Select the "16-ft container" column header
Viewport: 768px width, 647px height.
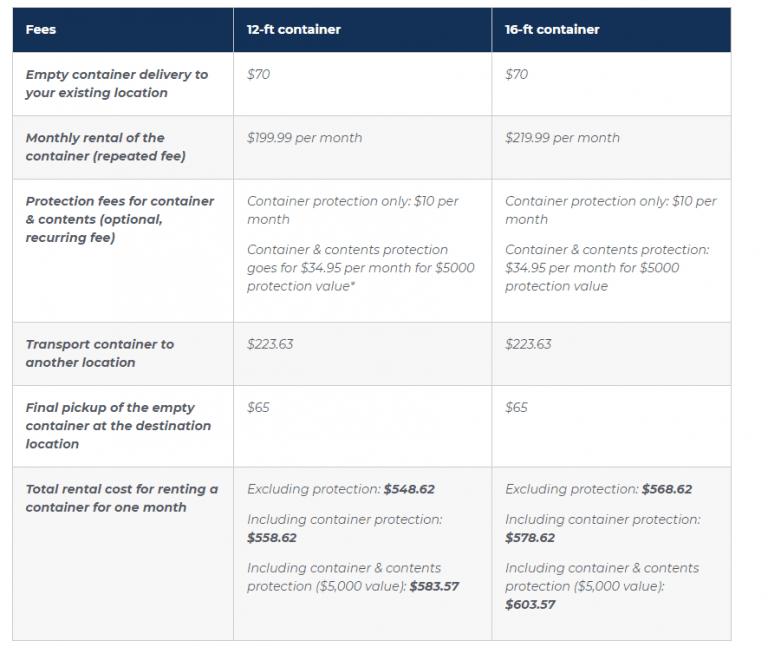552,30
